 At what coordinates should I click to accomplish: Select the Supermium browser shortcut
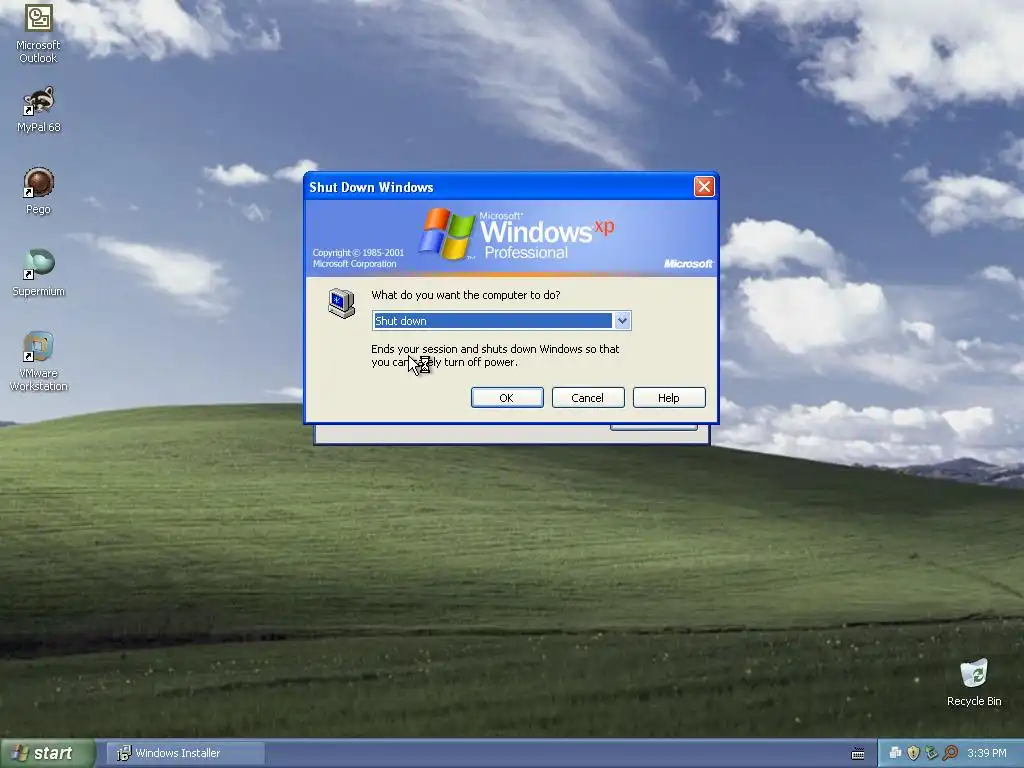coord(38,273)
